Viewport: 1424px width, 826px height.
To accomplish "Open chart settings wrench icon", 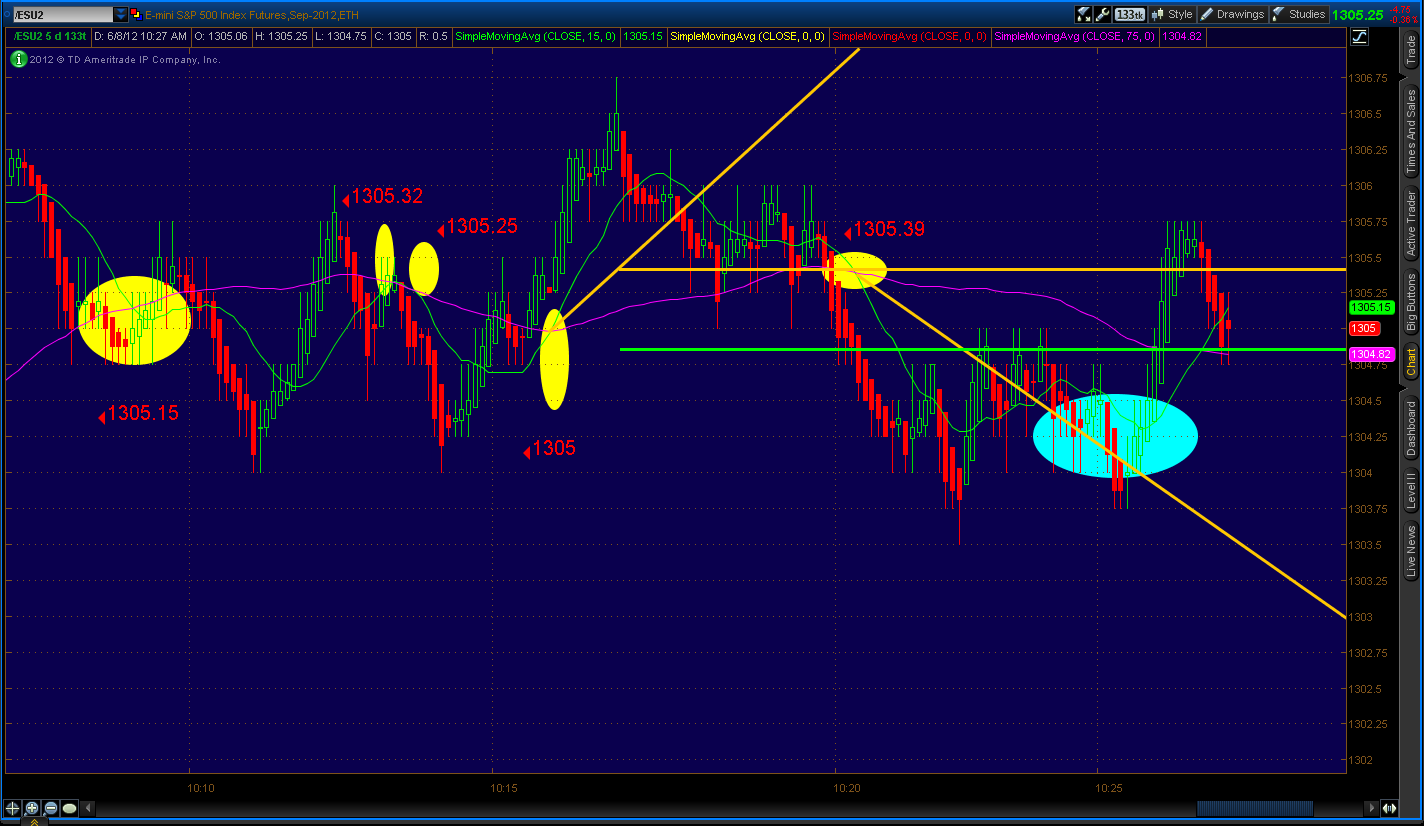I will point(1102,14).
